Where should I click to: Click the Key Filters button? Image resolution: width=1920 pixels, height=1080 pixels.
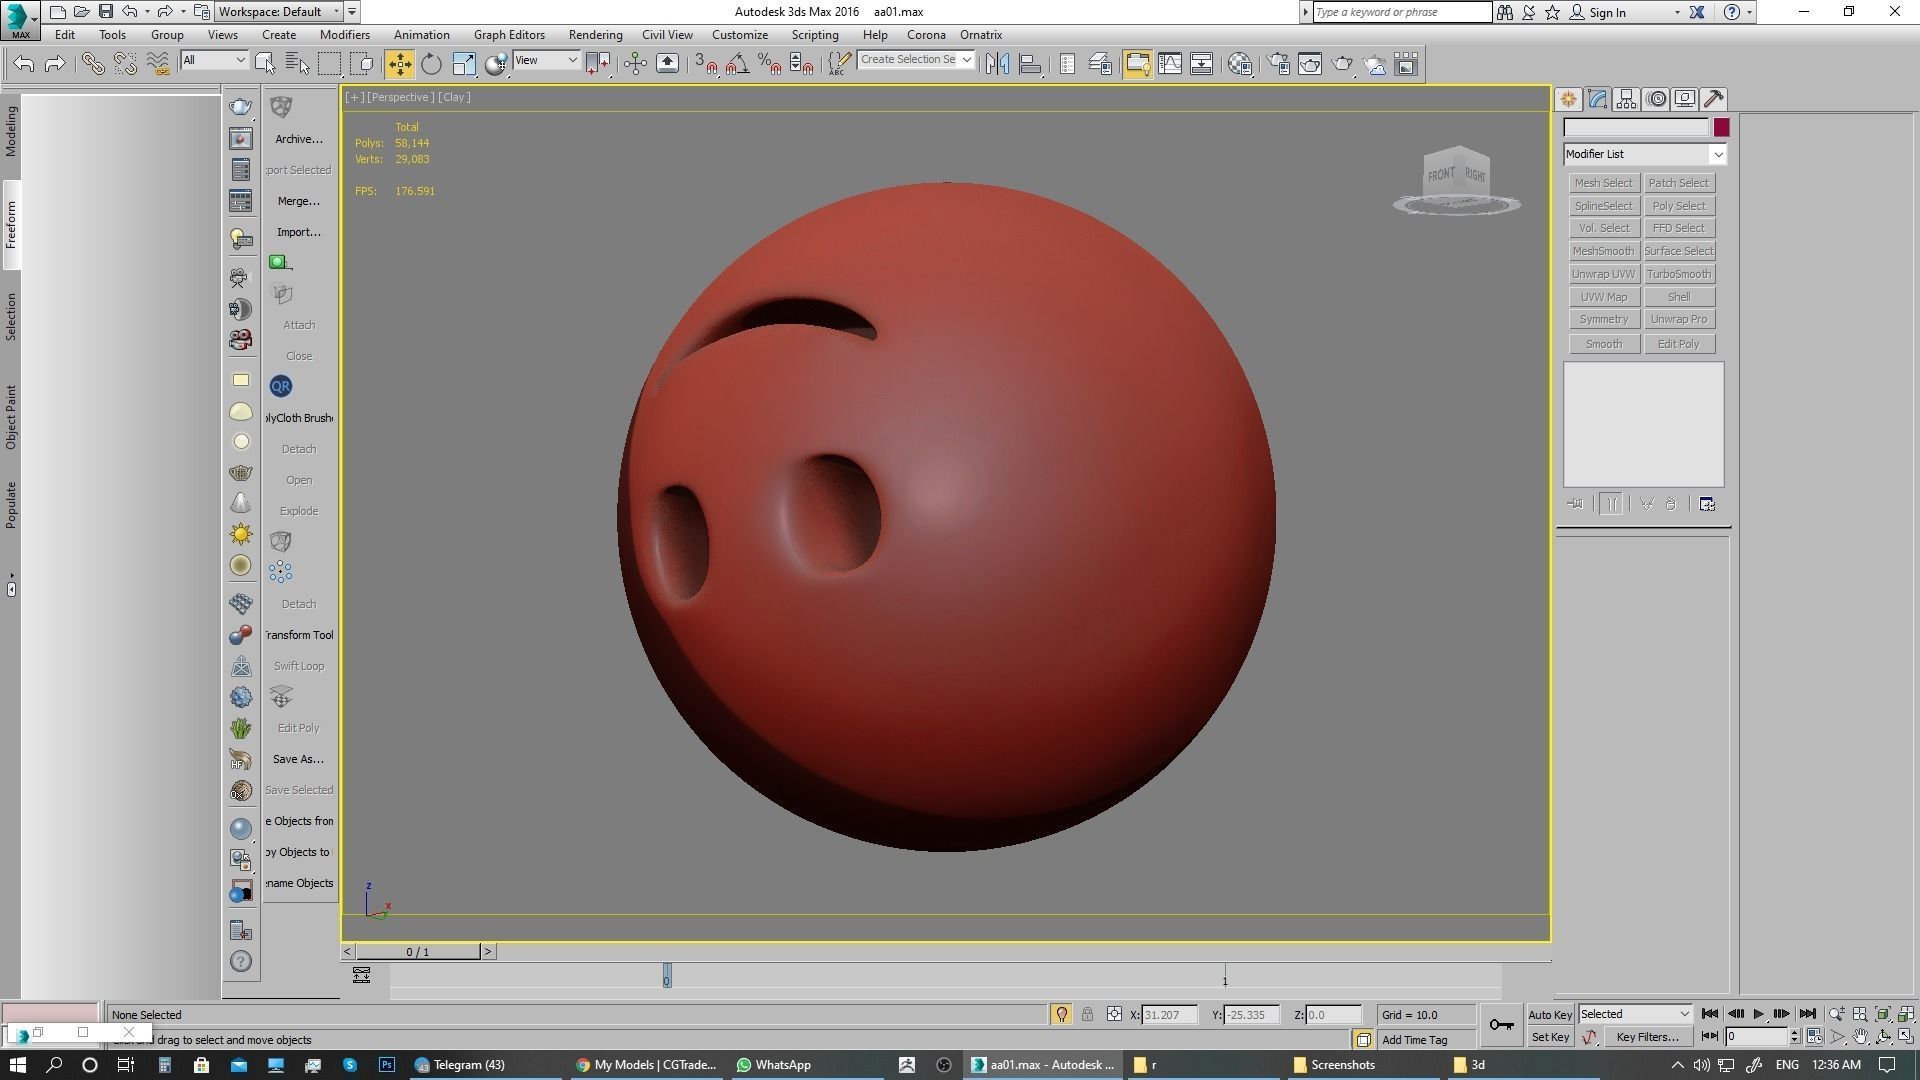pos(1646,1037)
